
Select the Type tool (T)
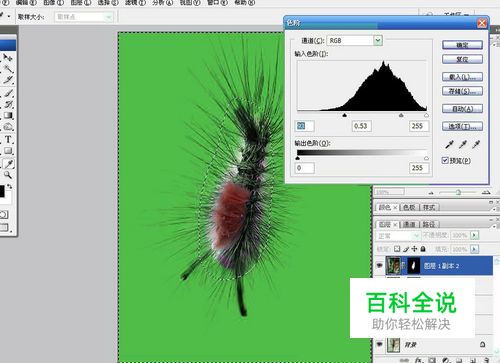(x=8, y=140)
